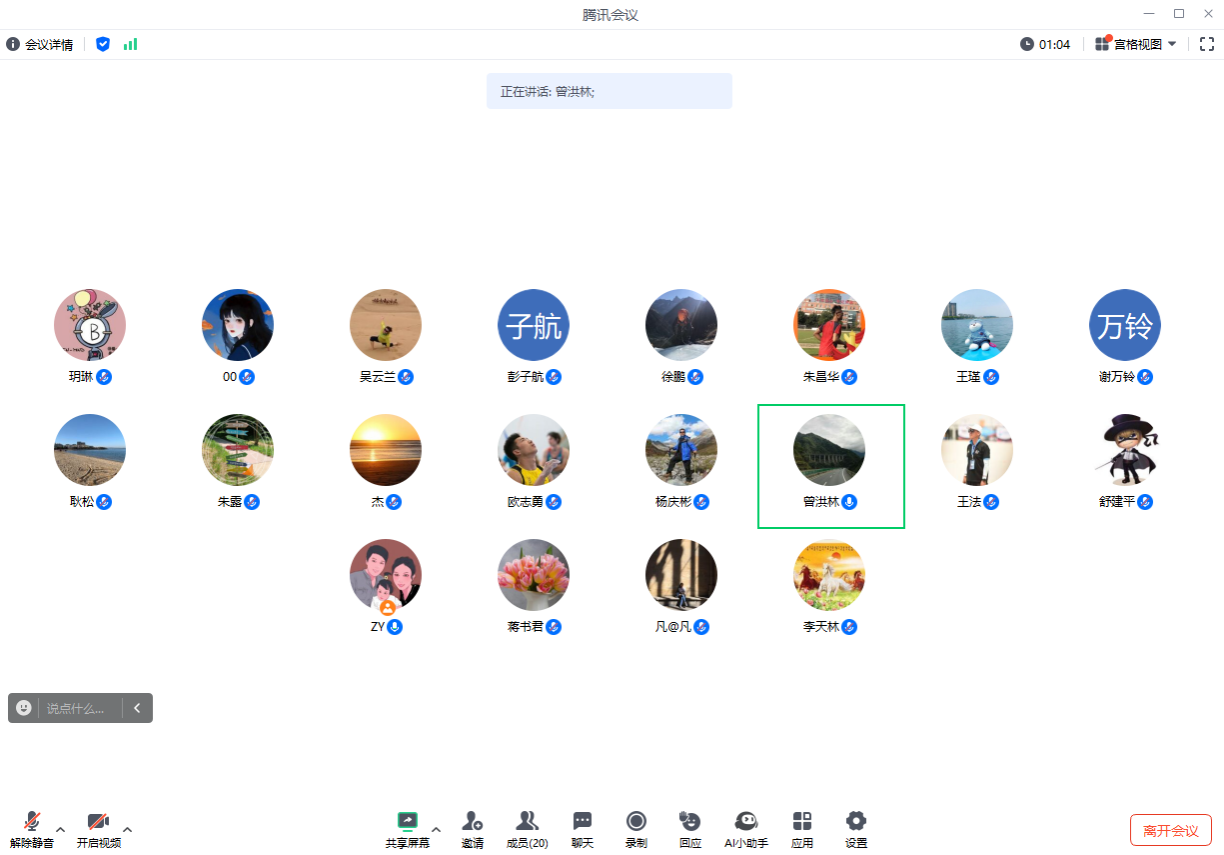
Task: Expand video options arrow beside 开启视频
Action: pyautogui.click(x=127, y=829)
